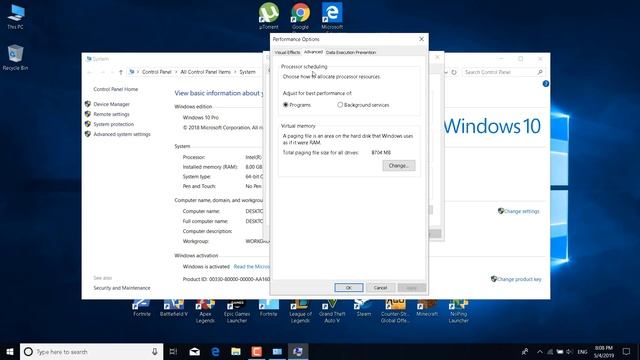This screenshot has width=640, height=360.
Task: Switch to Data Execution Prevention tab
Action: [x=351, y=52]
